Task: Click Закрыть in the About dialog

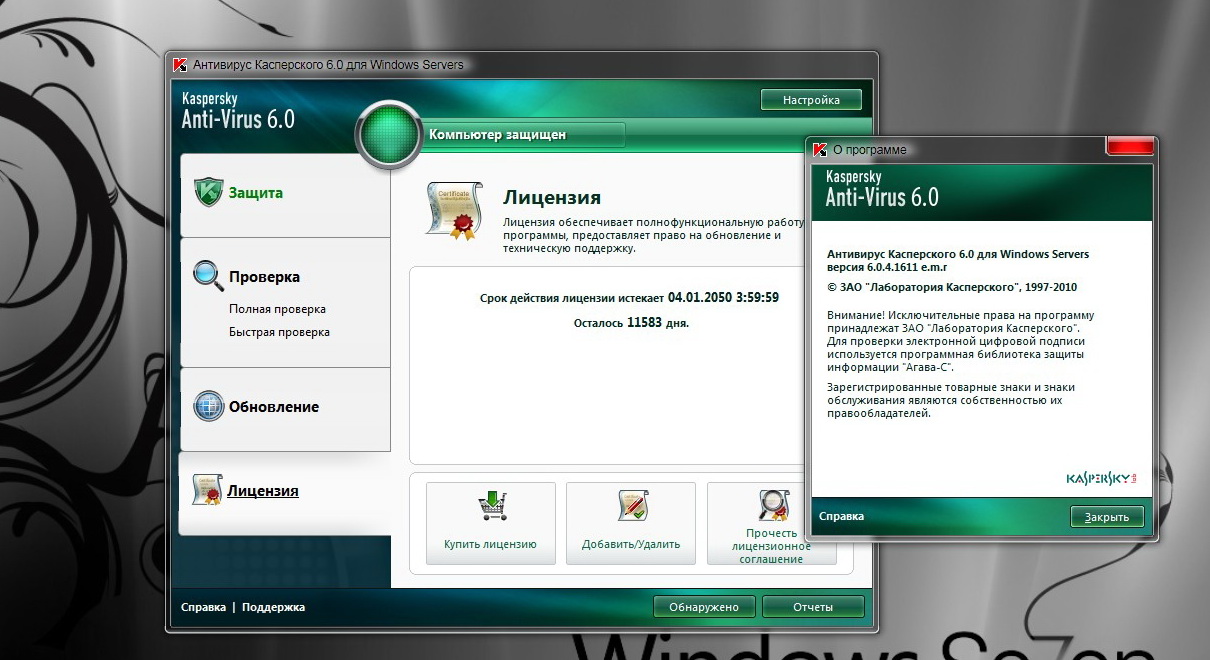Action: (x=1107, y=517)
